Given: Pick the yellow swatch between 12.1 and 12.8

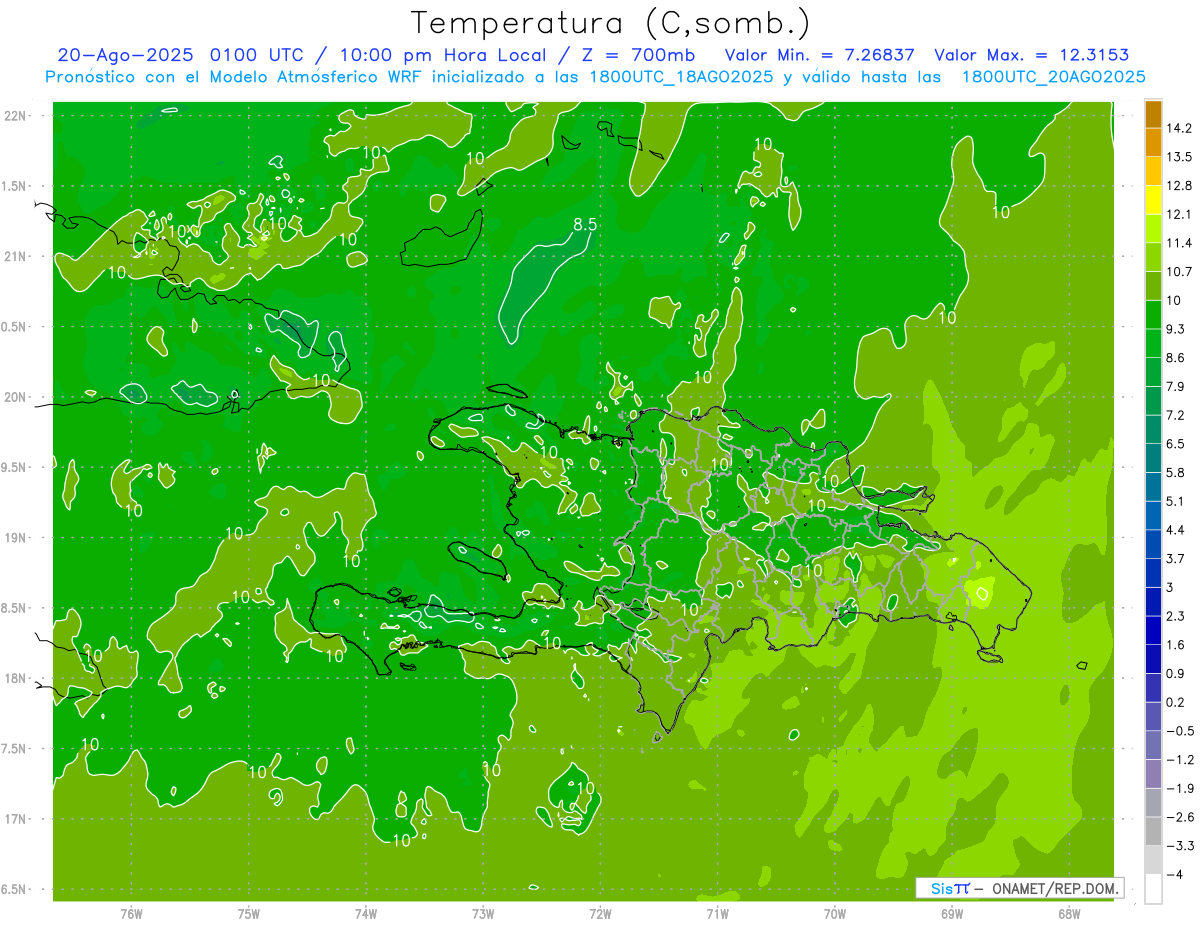Looking at the screenshot, I should click(x=1153, y=200).
